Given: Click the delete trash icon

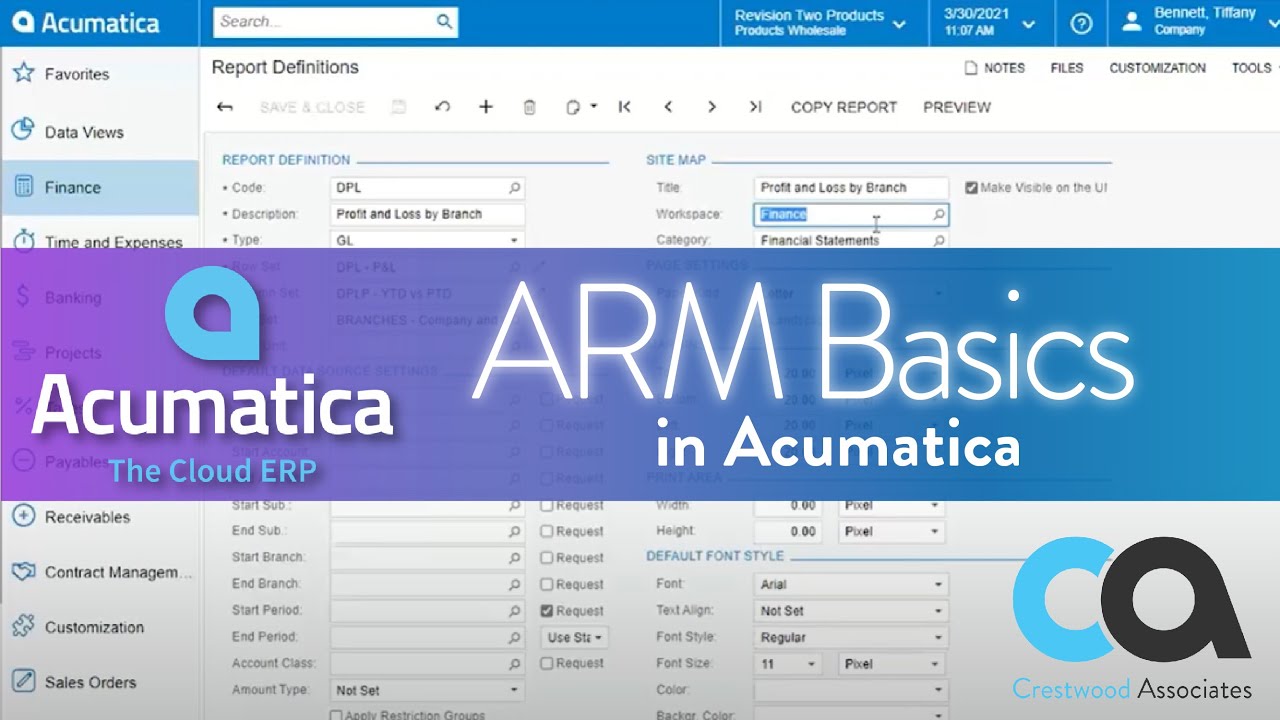Looking at the screenshot, I should (530, 107).
